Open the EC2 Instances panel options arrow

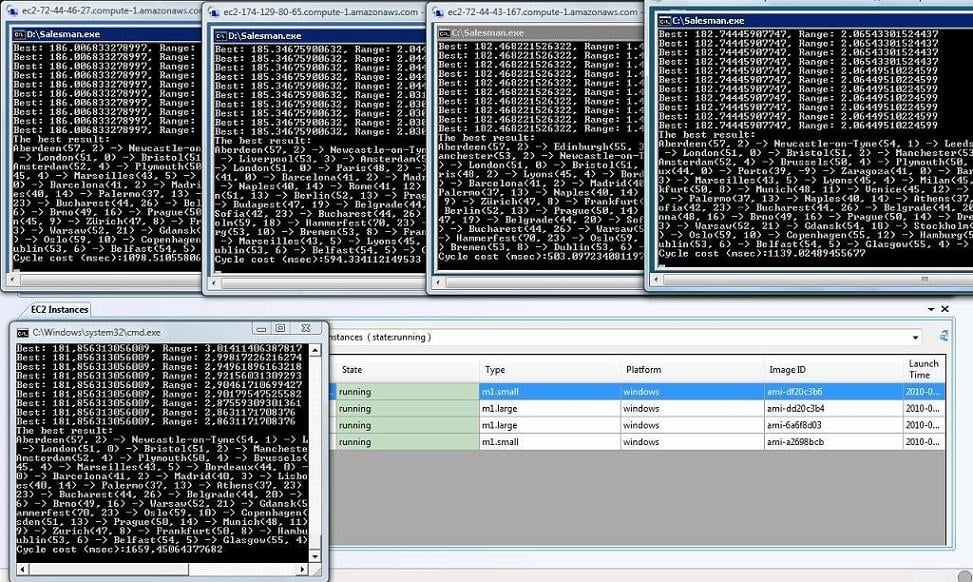click(x=931, y=309)
